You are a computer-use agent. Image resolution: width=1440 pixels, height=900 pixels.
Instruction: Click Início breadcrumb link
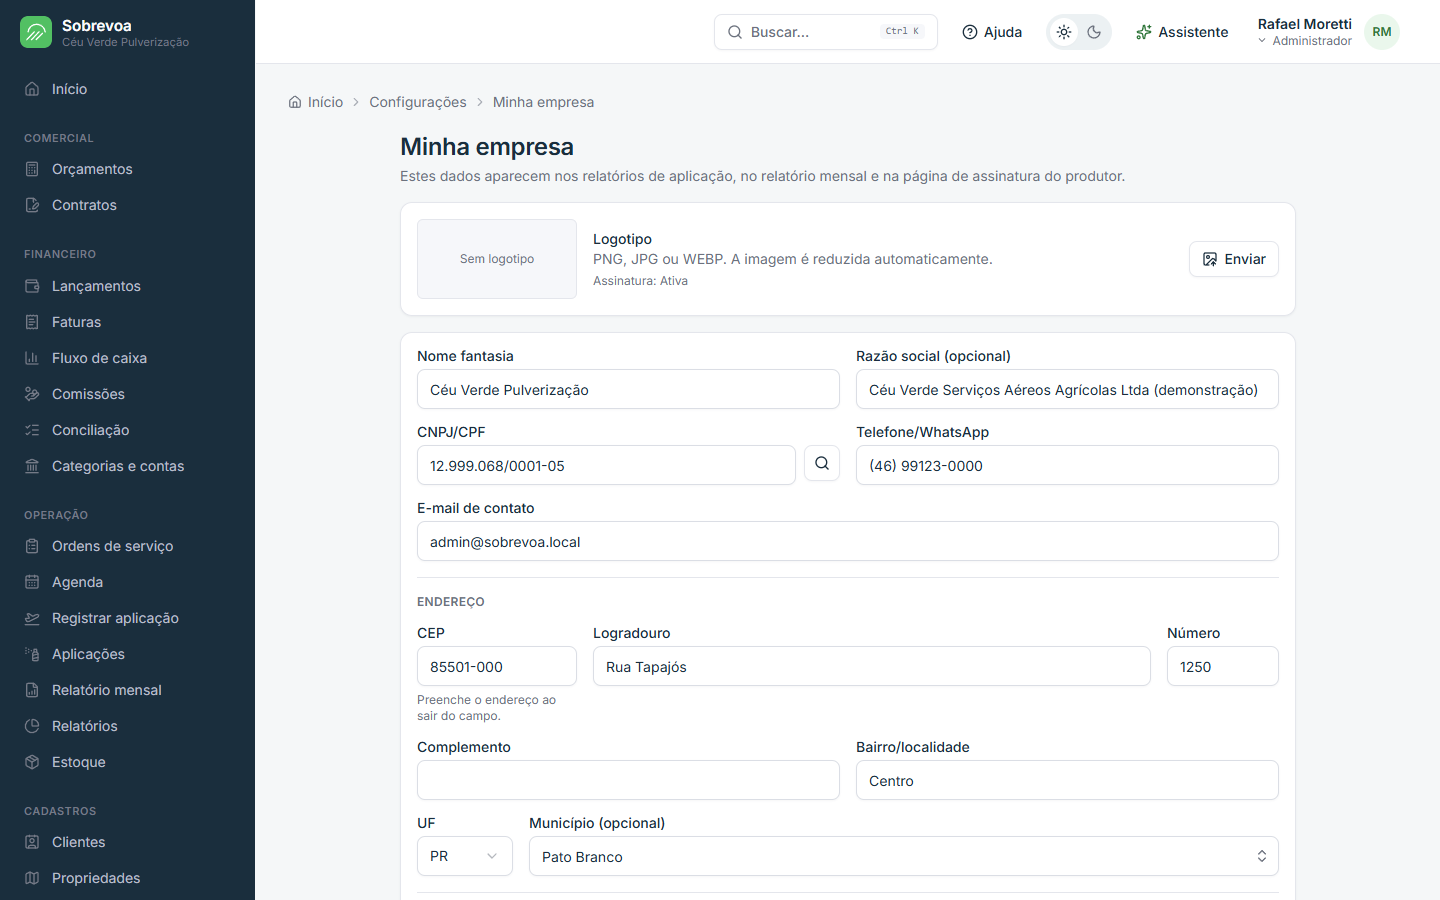click(x=316, y=102)
